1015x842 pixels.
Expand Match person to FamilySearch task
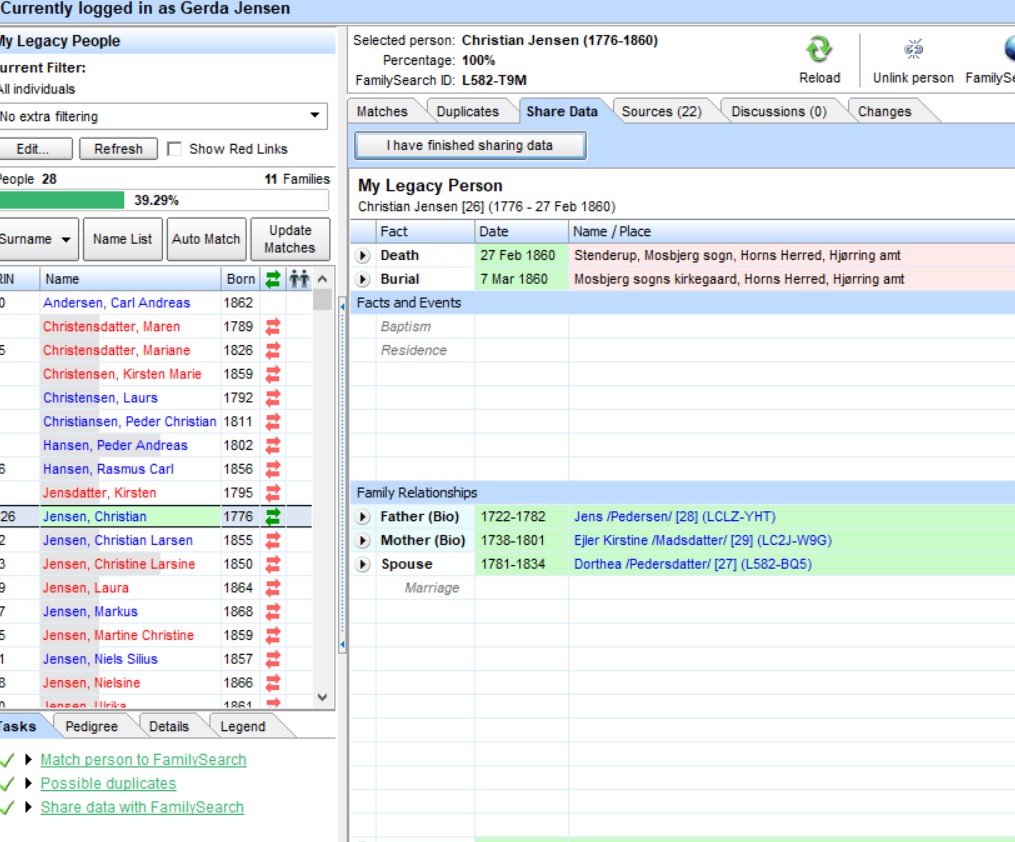pos(28,759)
